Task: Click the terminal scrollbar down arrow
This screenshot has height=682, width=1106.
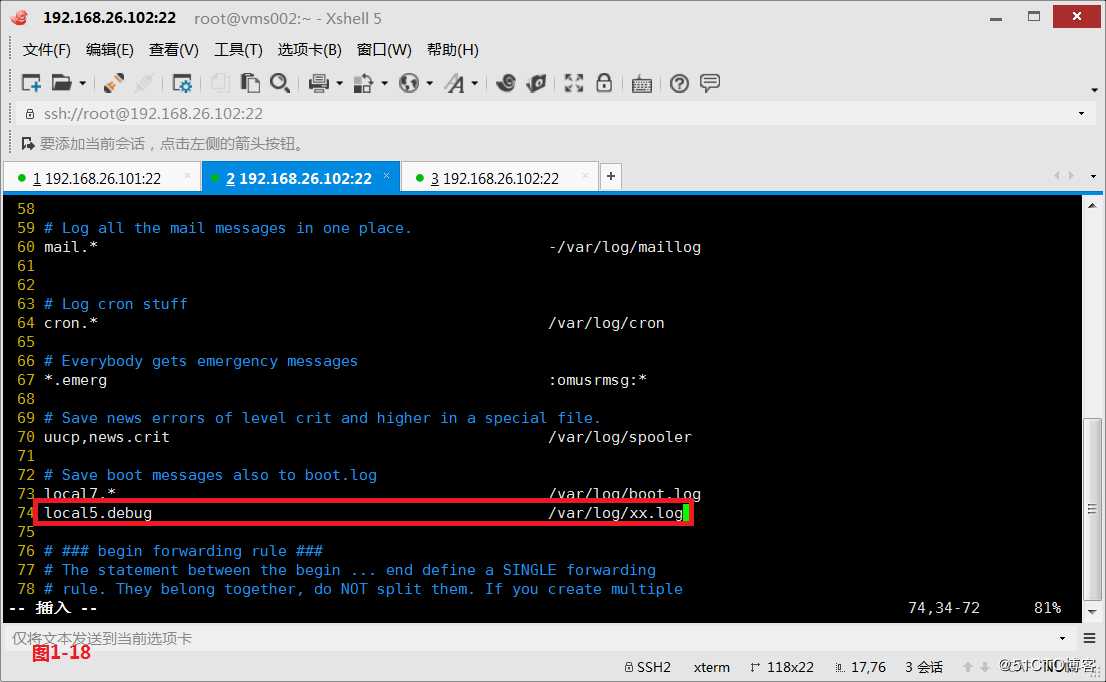Action: 1092,611
